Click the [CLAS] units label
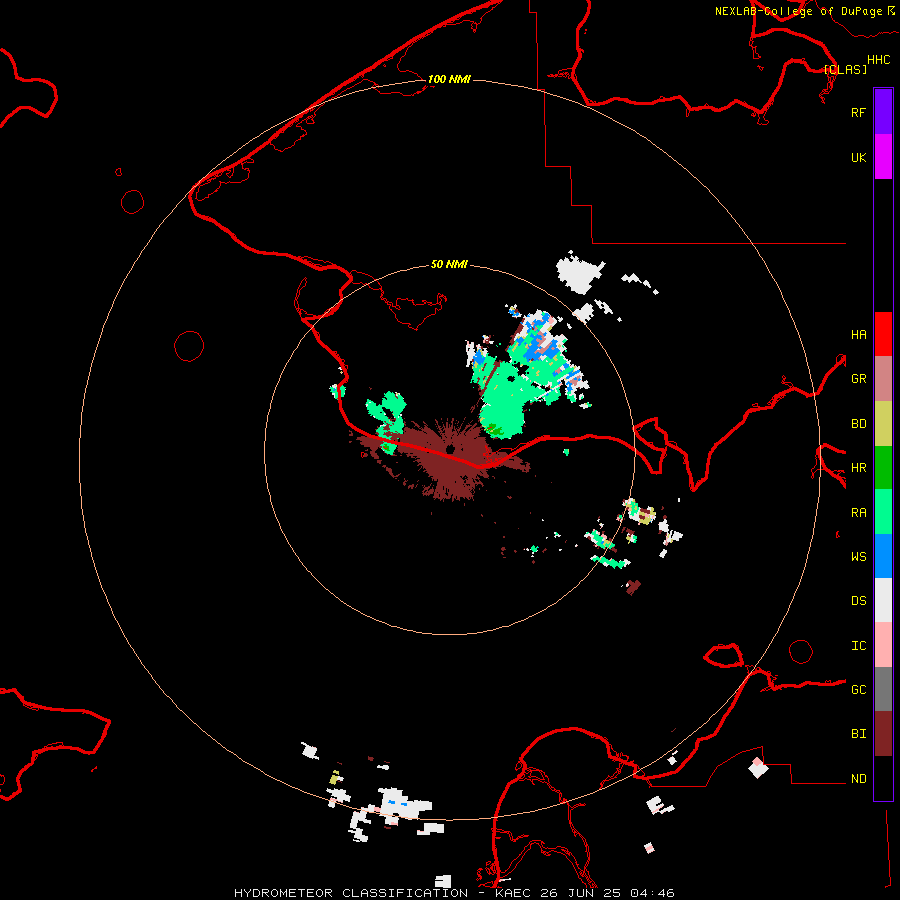 tap(845, 69)
